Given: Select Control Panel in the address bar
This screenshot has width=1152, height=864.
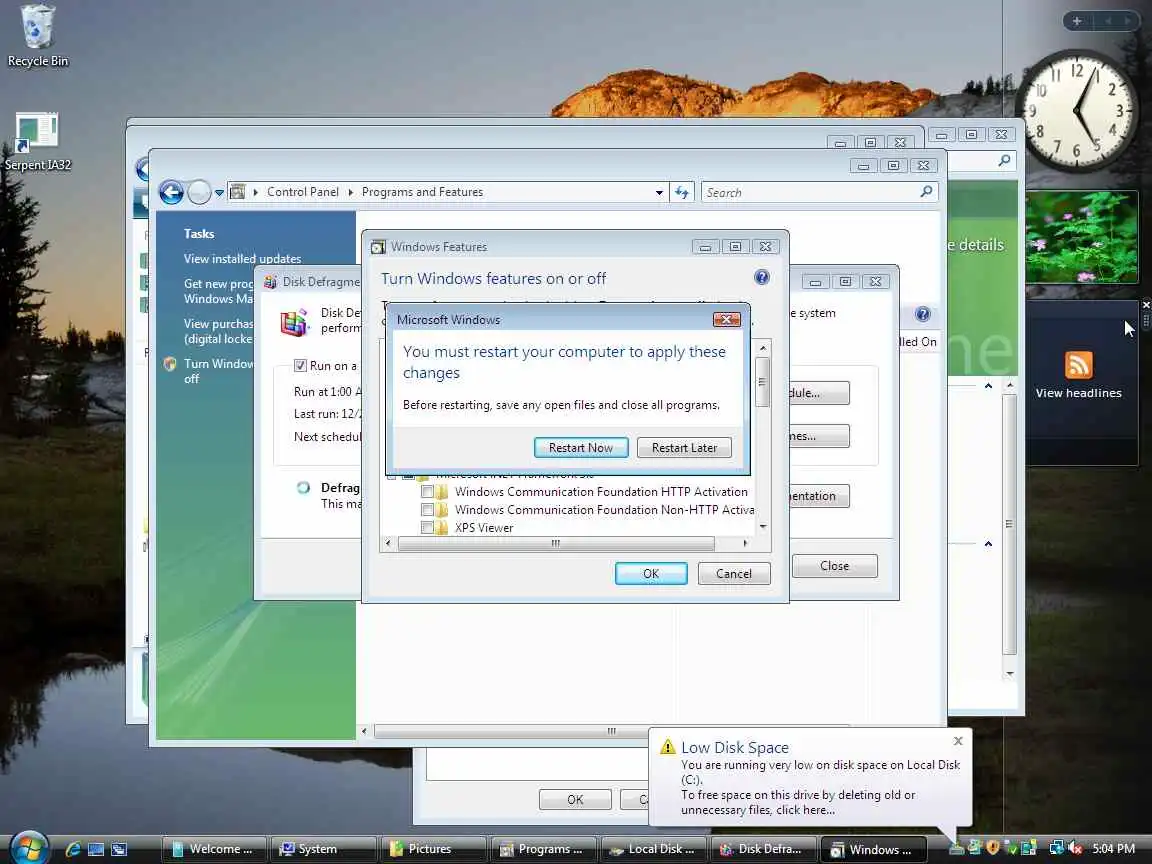Looking at the screenshot, I should click(303, 192).
